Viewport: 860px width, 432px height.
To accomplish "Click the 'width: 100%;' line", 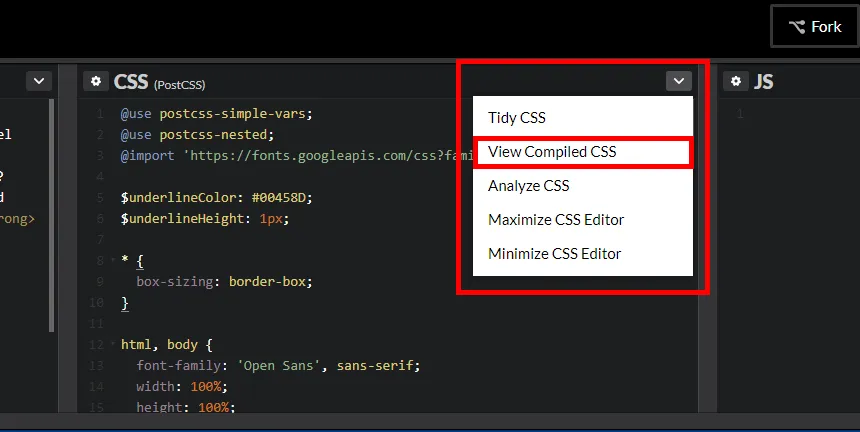I will 182,386.
